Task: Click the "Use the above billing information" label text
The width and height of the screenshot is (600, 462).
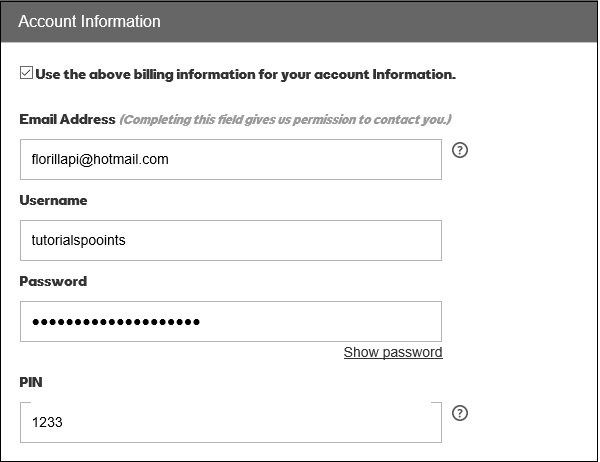Action: pos(246,73)
